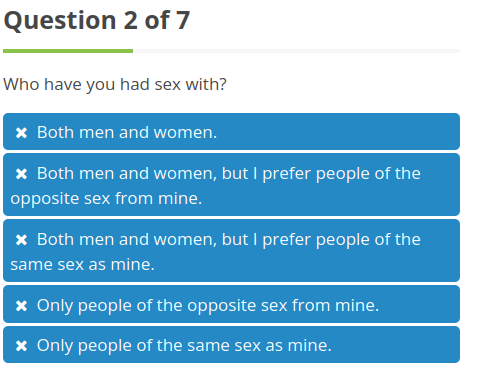Click 'Only' in the opposite sex answer
This screenshot has width=487, height=373.
pyautogui.click(x=55, y=306)
